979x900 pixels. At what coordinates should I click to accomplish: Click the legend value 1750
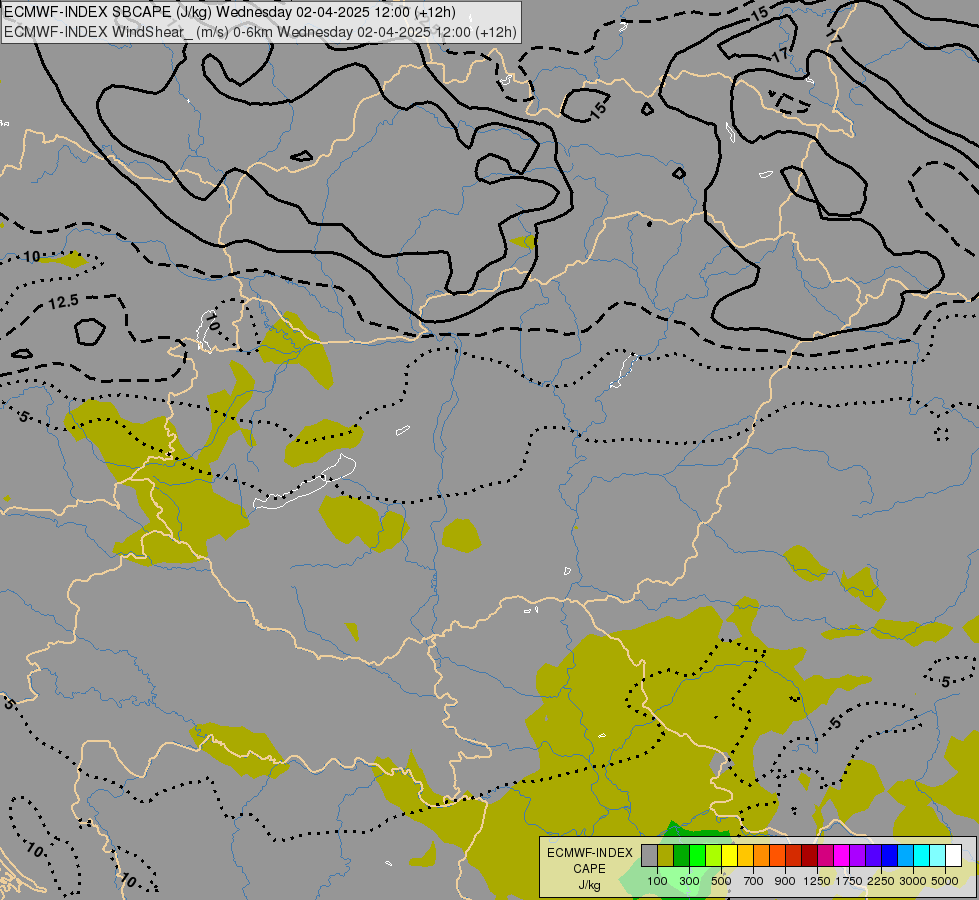click(x=849, y=881)
